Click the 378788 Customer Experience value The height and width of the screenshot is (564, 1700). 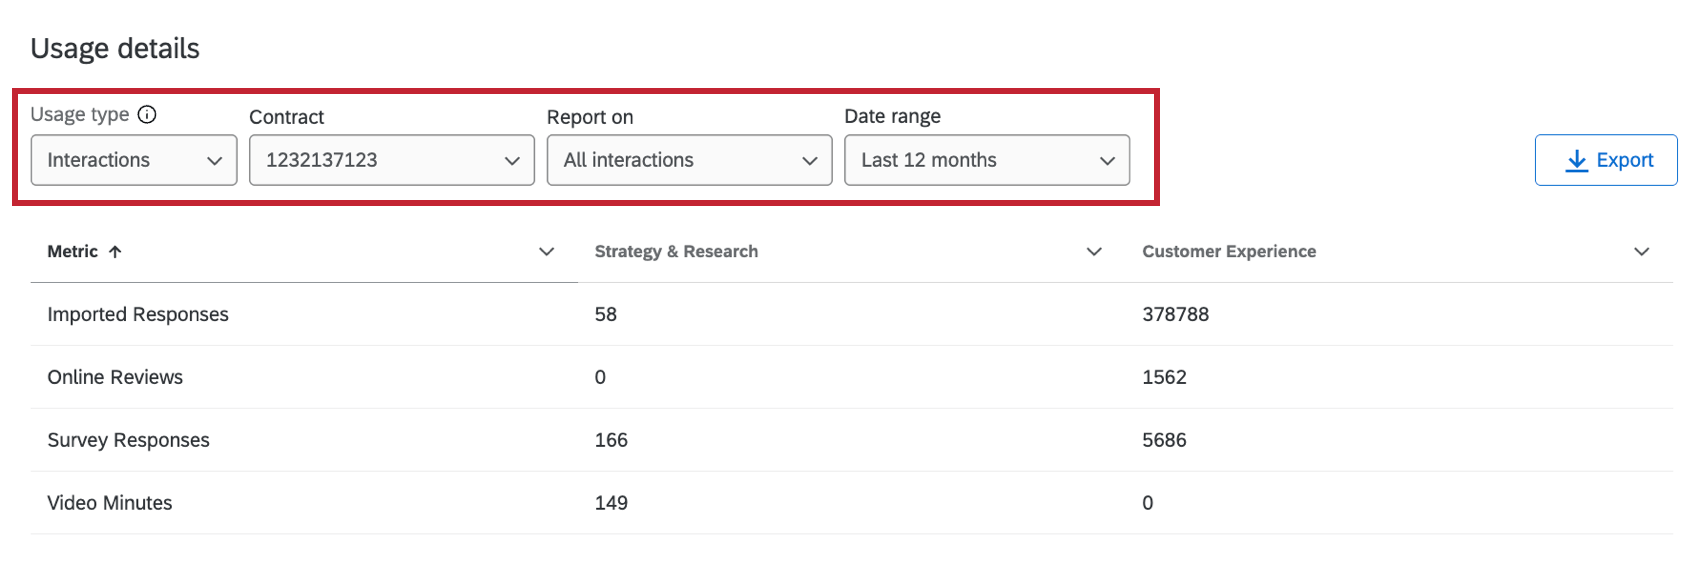[x=1175, y=314]
